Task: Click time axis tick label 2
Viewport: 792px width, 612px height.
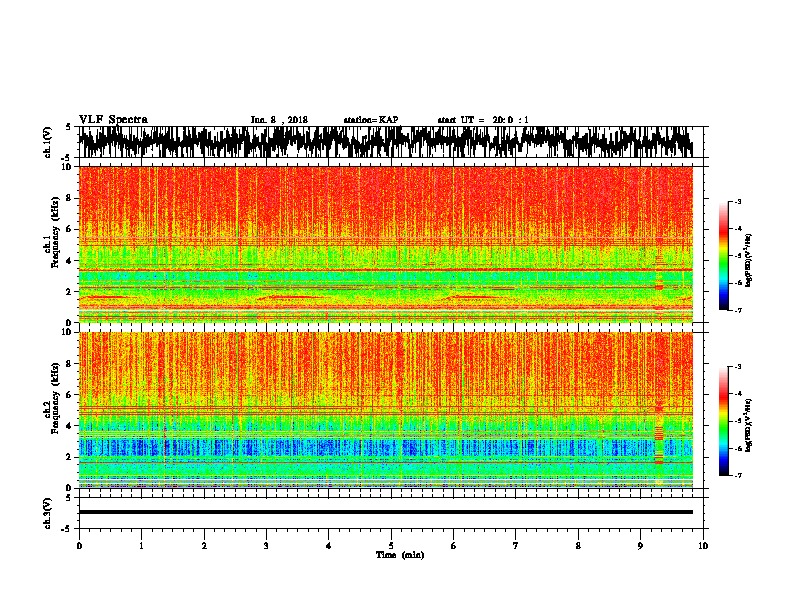Action: [204, 546]
